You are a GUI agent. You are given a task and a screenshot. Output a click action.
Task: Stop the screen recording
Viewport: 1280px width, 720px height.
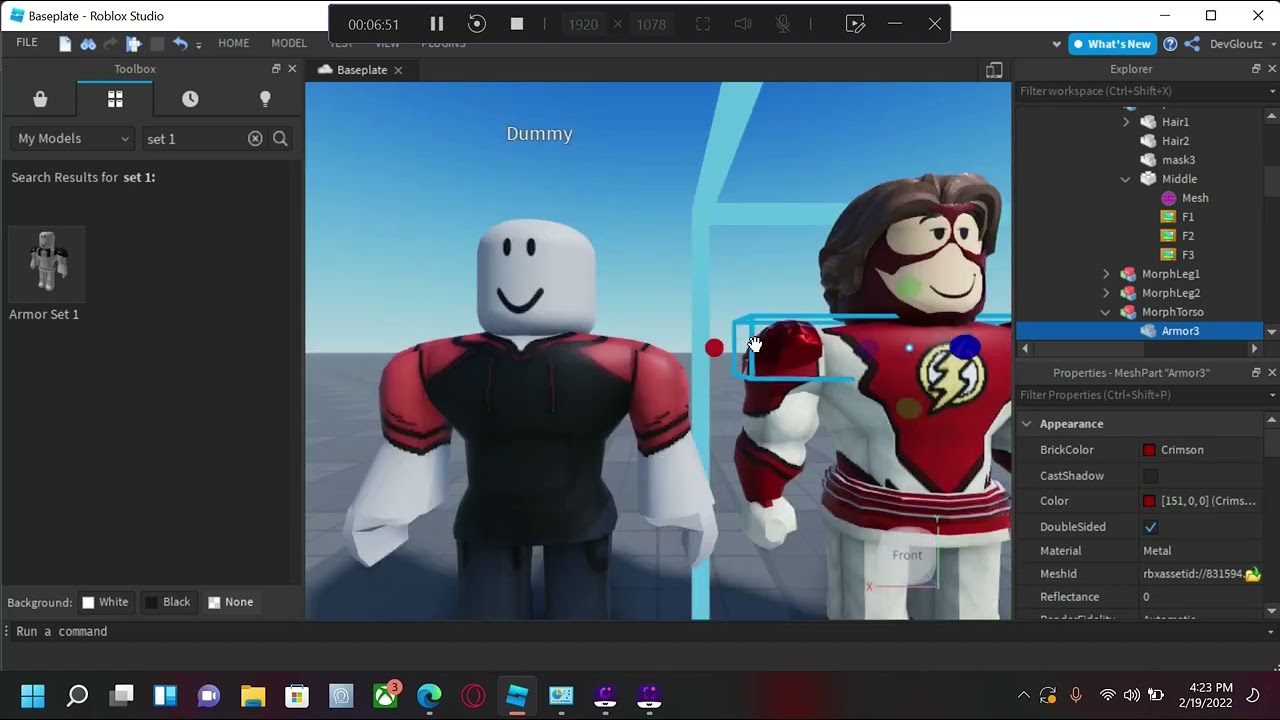tap(517, 24)
